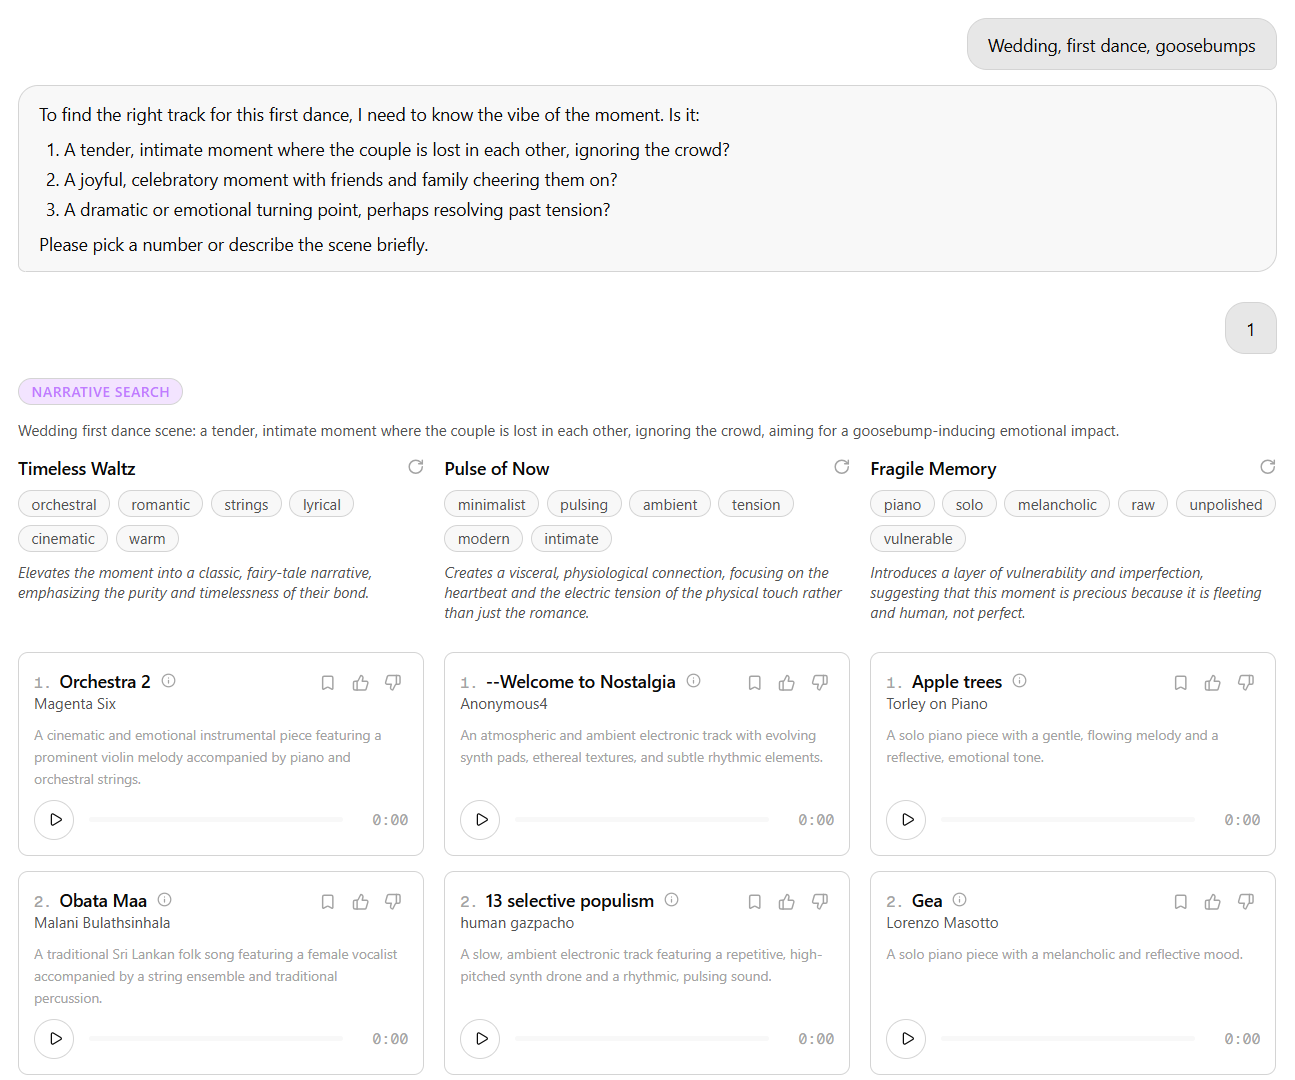Image resolution: width=1295 pixels, height=1080 pixels.
Task: Select the modern tag
Action: 484,539
